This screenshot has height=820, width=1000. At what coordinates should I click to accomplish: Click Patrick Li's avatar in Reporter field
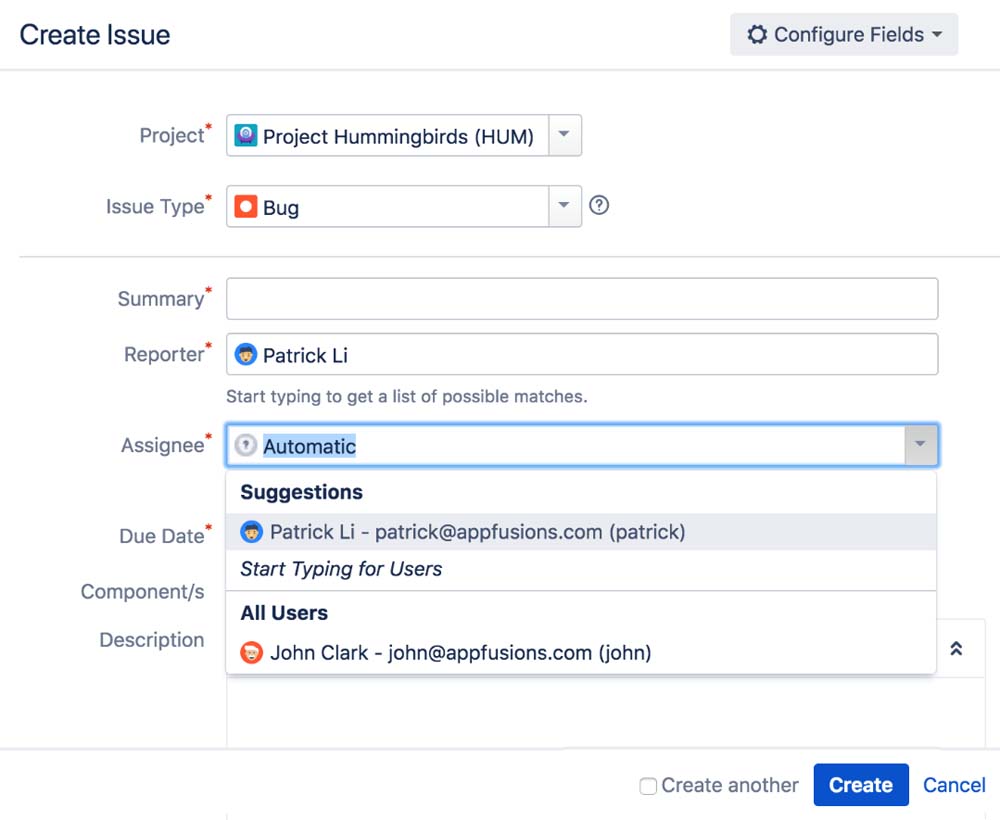[245, 355]
